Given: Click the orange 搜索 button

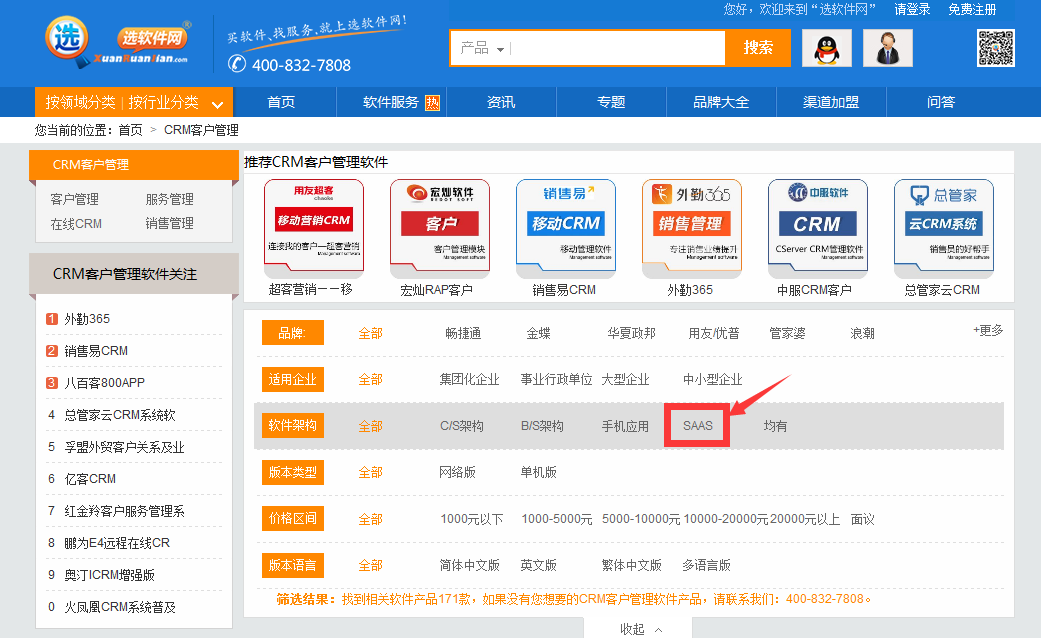Looking at the screenshot, I should coord(758,48).
